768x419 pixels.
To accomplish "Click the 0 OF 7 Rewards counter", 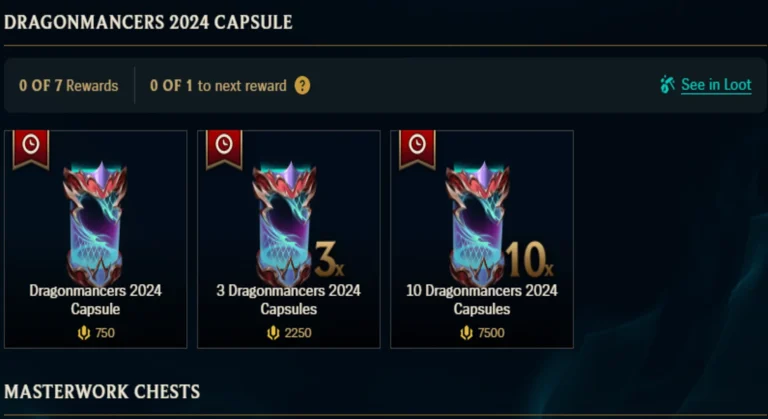I will tap(69, 86).
